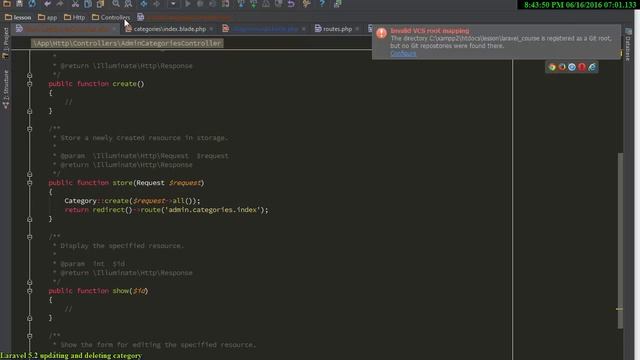
Task: Click the yellow warning stripe marker
Action: tap(619, 309)
